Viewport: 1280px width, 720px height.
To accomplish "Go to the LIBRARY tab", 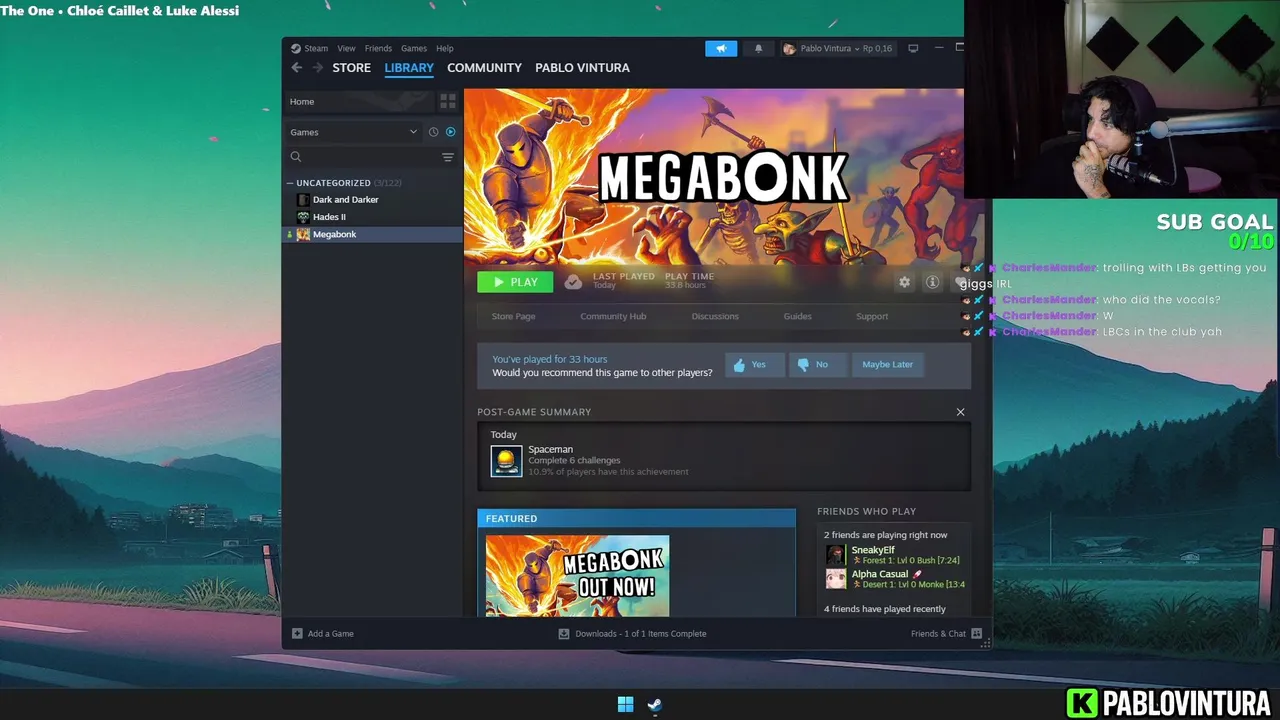I will pyautogui.click(x=409, y=68).
